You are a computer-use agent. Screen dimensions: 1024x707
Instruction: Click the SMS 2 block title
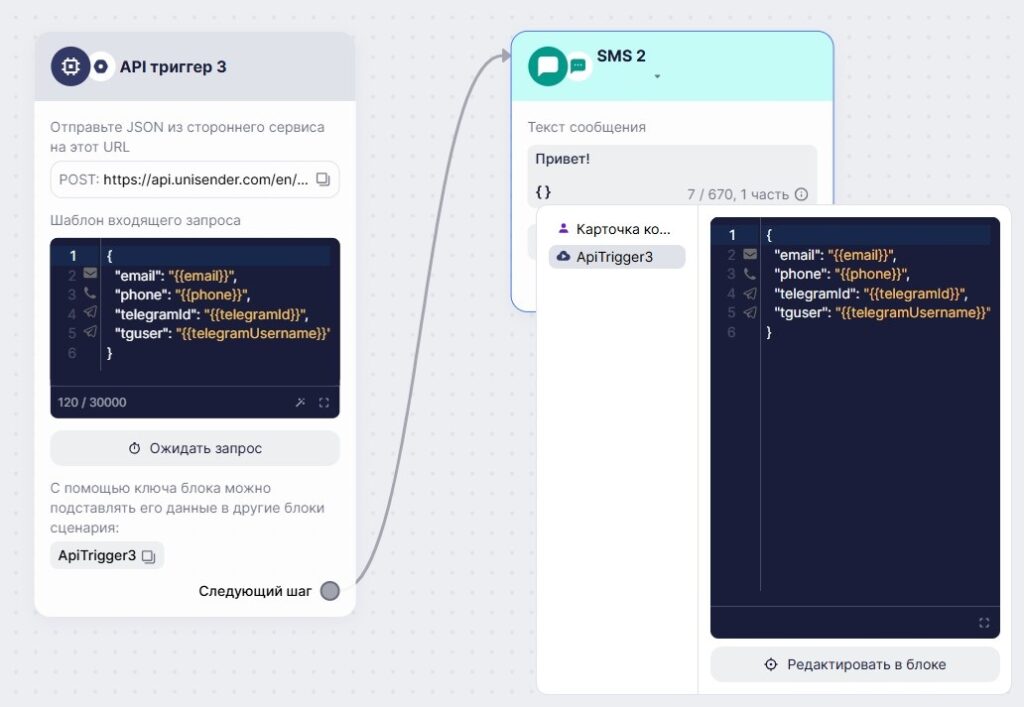coord(621,56)
